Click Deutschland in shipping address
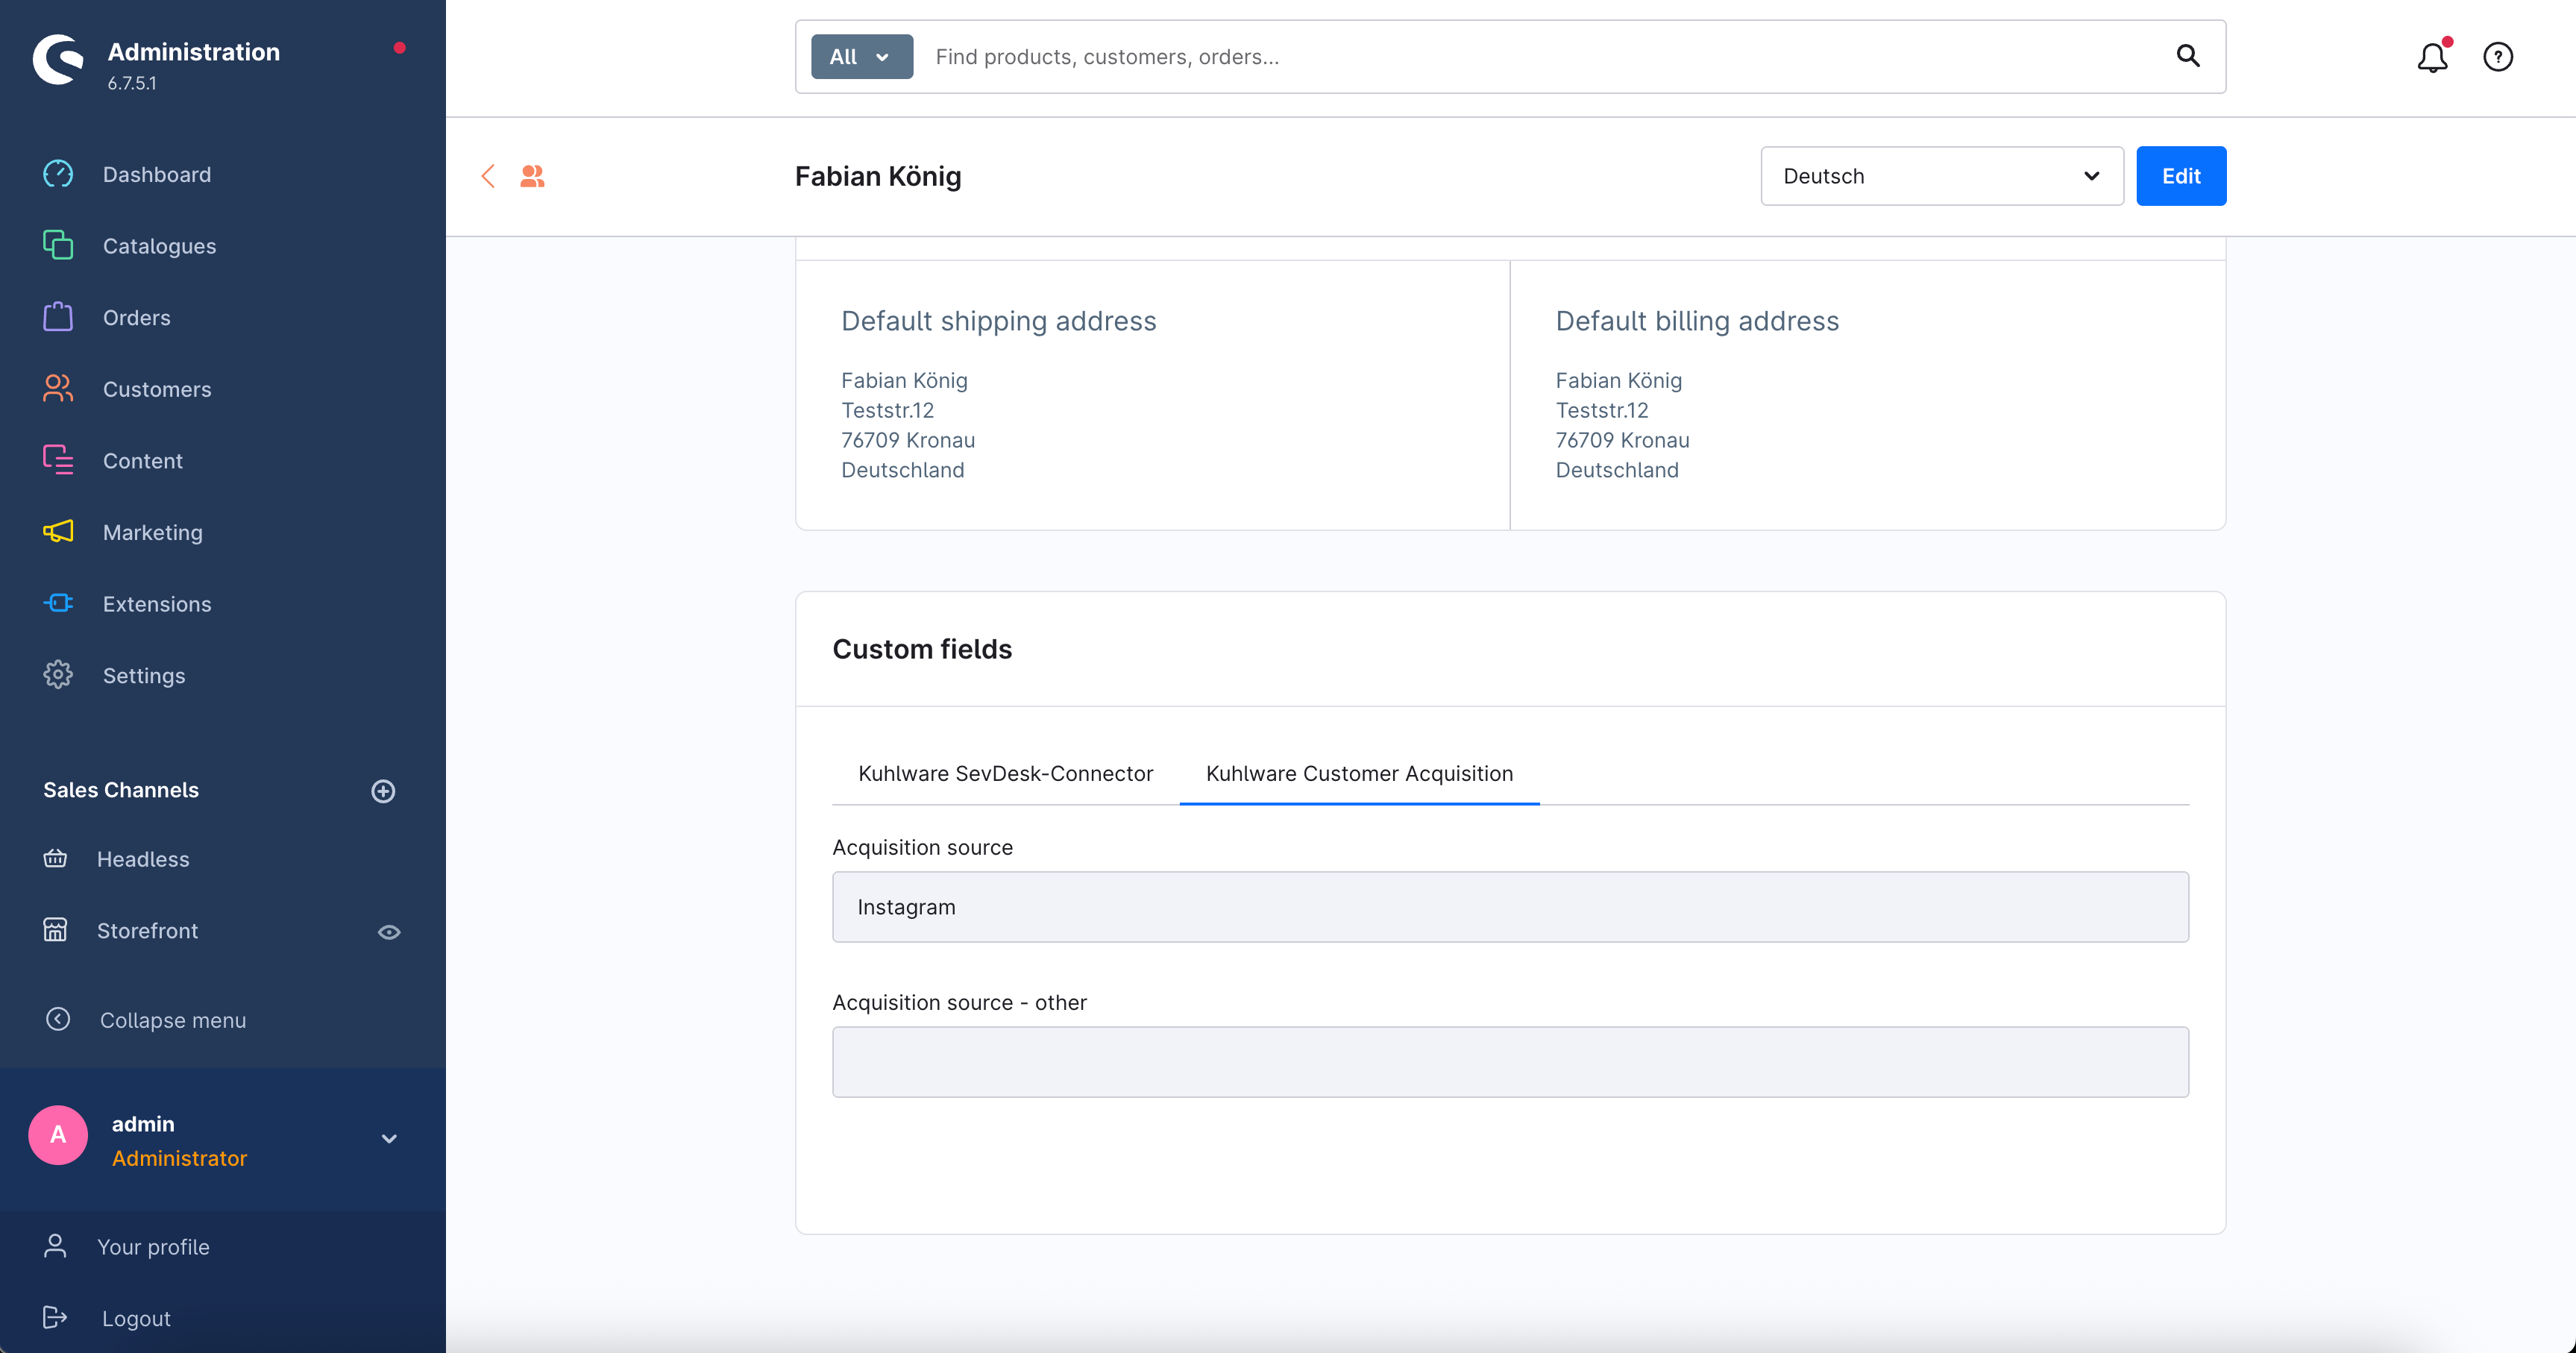The width and height of the screenshot is (2576, 1353). [x=902, y=470]
